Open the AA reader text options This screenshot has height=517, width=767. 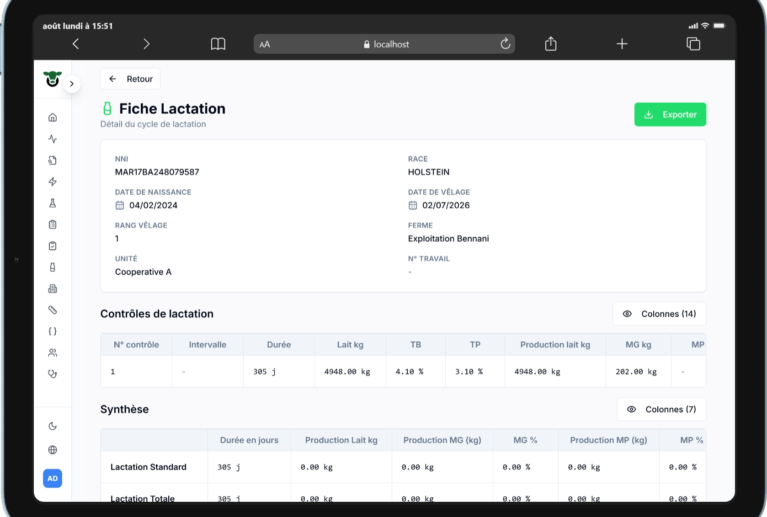point(265,45)
